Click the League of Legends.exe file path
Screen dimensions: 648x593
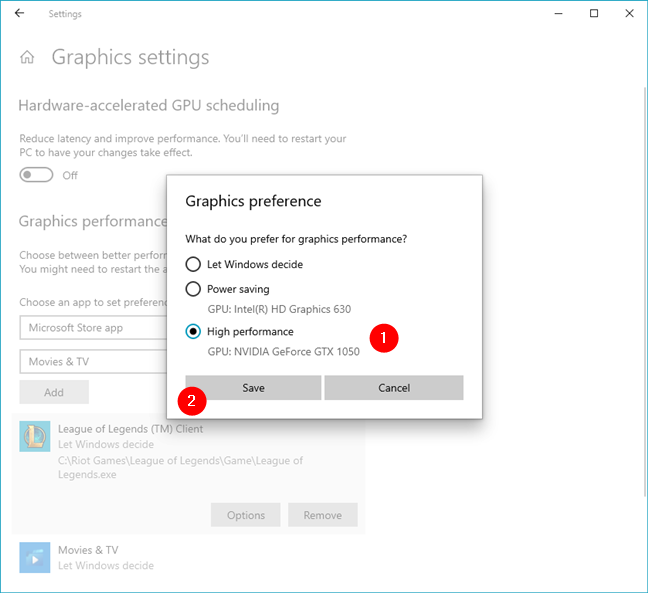[180, 467]
